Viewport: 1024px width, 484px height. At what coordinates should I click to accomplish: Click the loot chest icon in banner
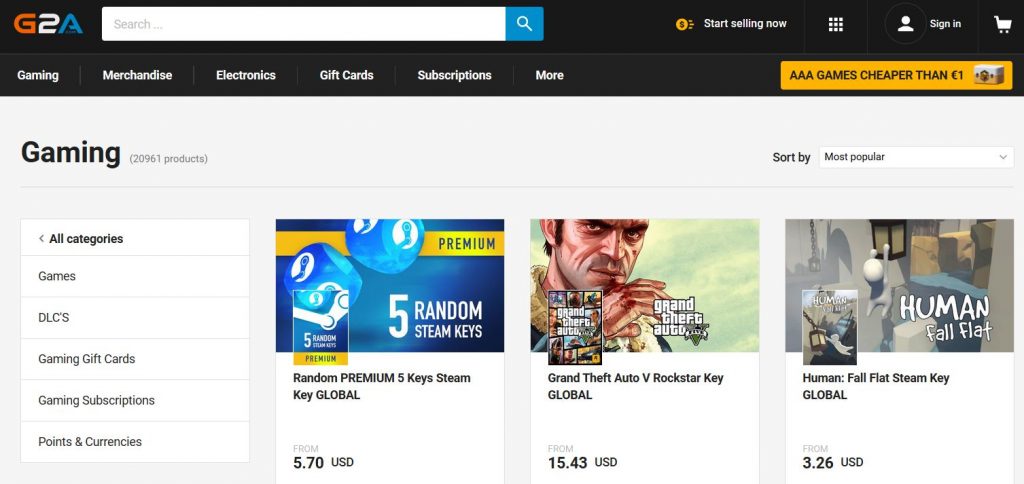point(988,75)
